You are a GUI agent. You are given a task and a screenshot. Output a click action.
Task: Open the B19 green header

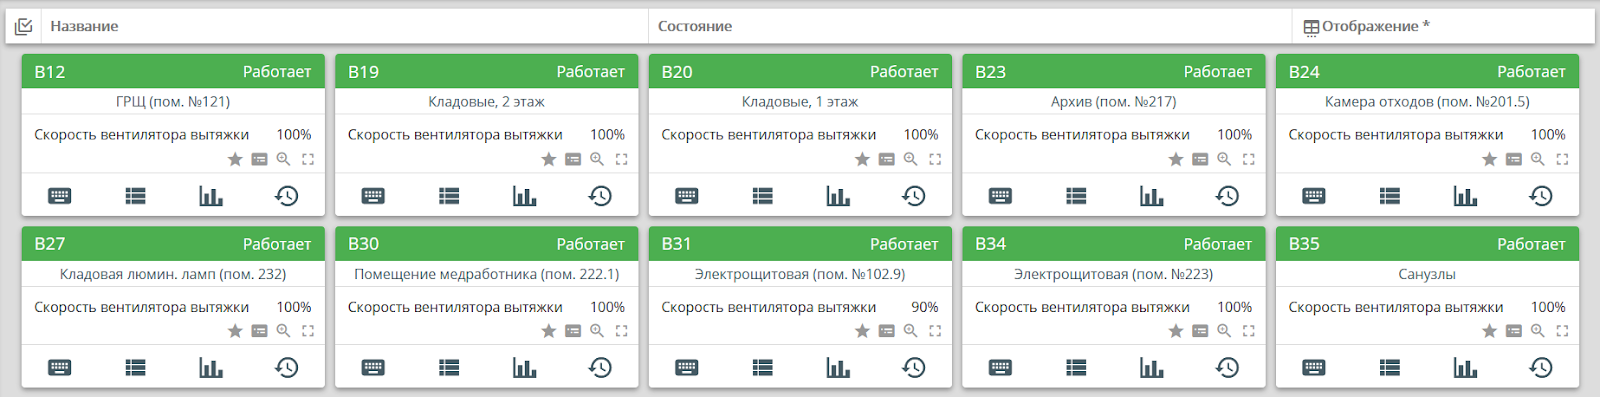[486, 71]
